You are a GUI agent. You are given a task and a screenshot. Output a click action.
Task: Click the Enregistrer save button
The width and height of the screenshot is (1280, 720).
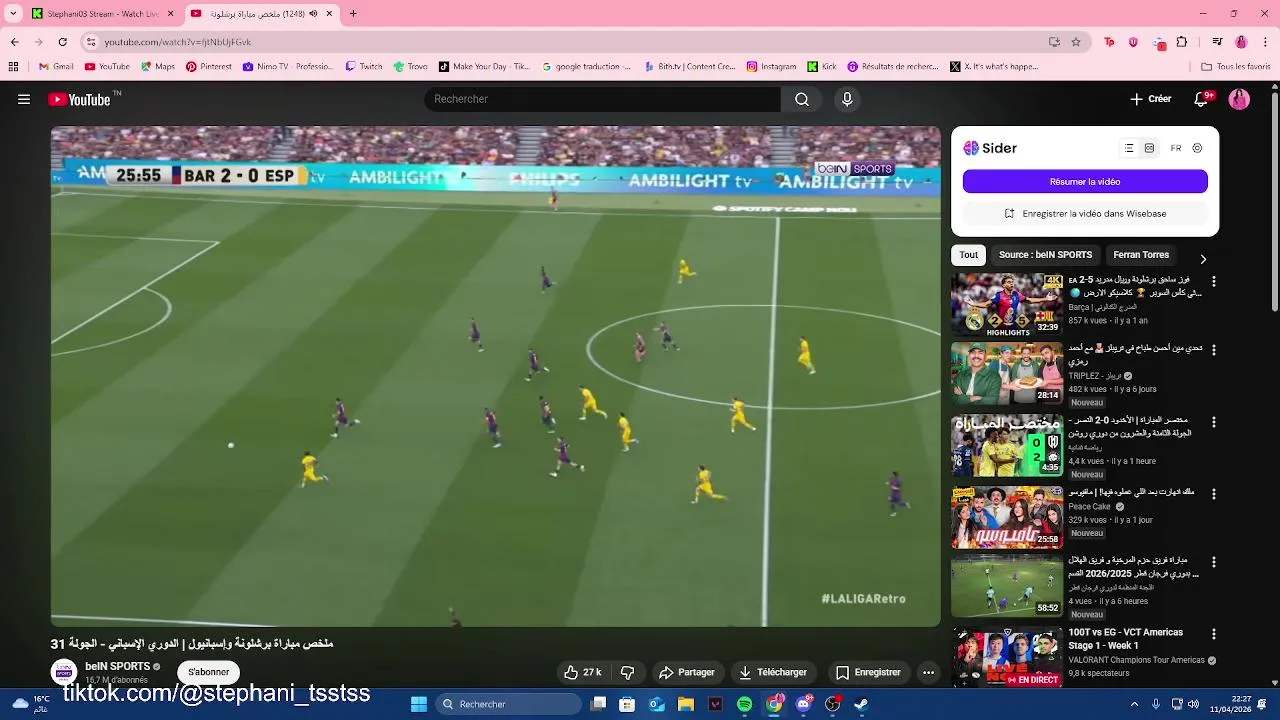tap(868, 672)
